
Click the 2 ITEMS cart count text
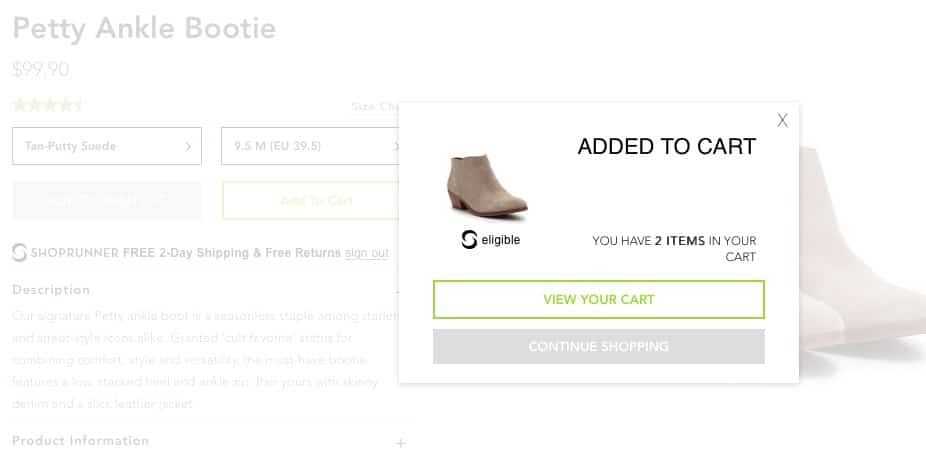click(680, 241)
